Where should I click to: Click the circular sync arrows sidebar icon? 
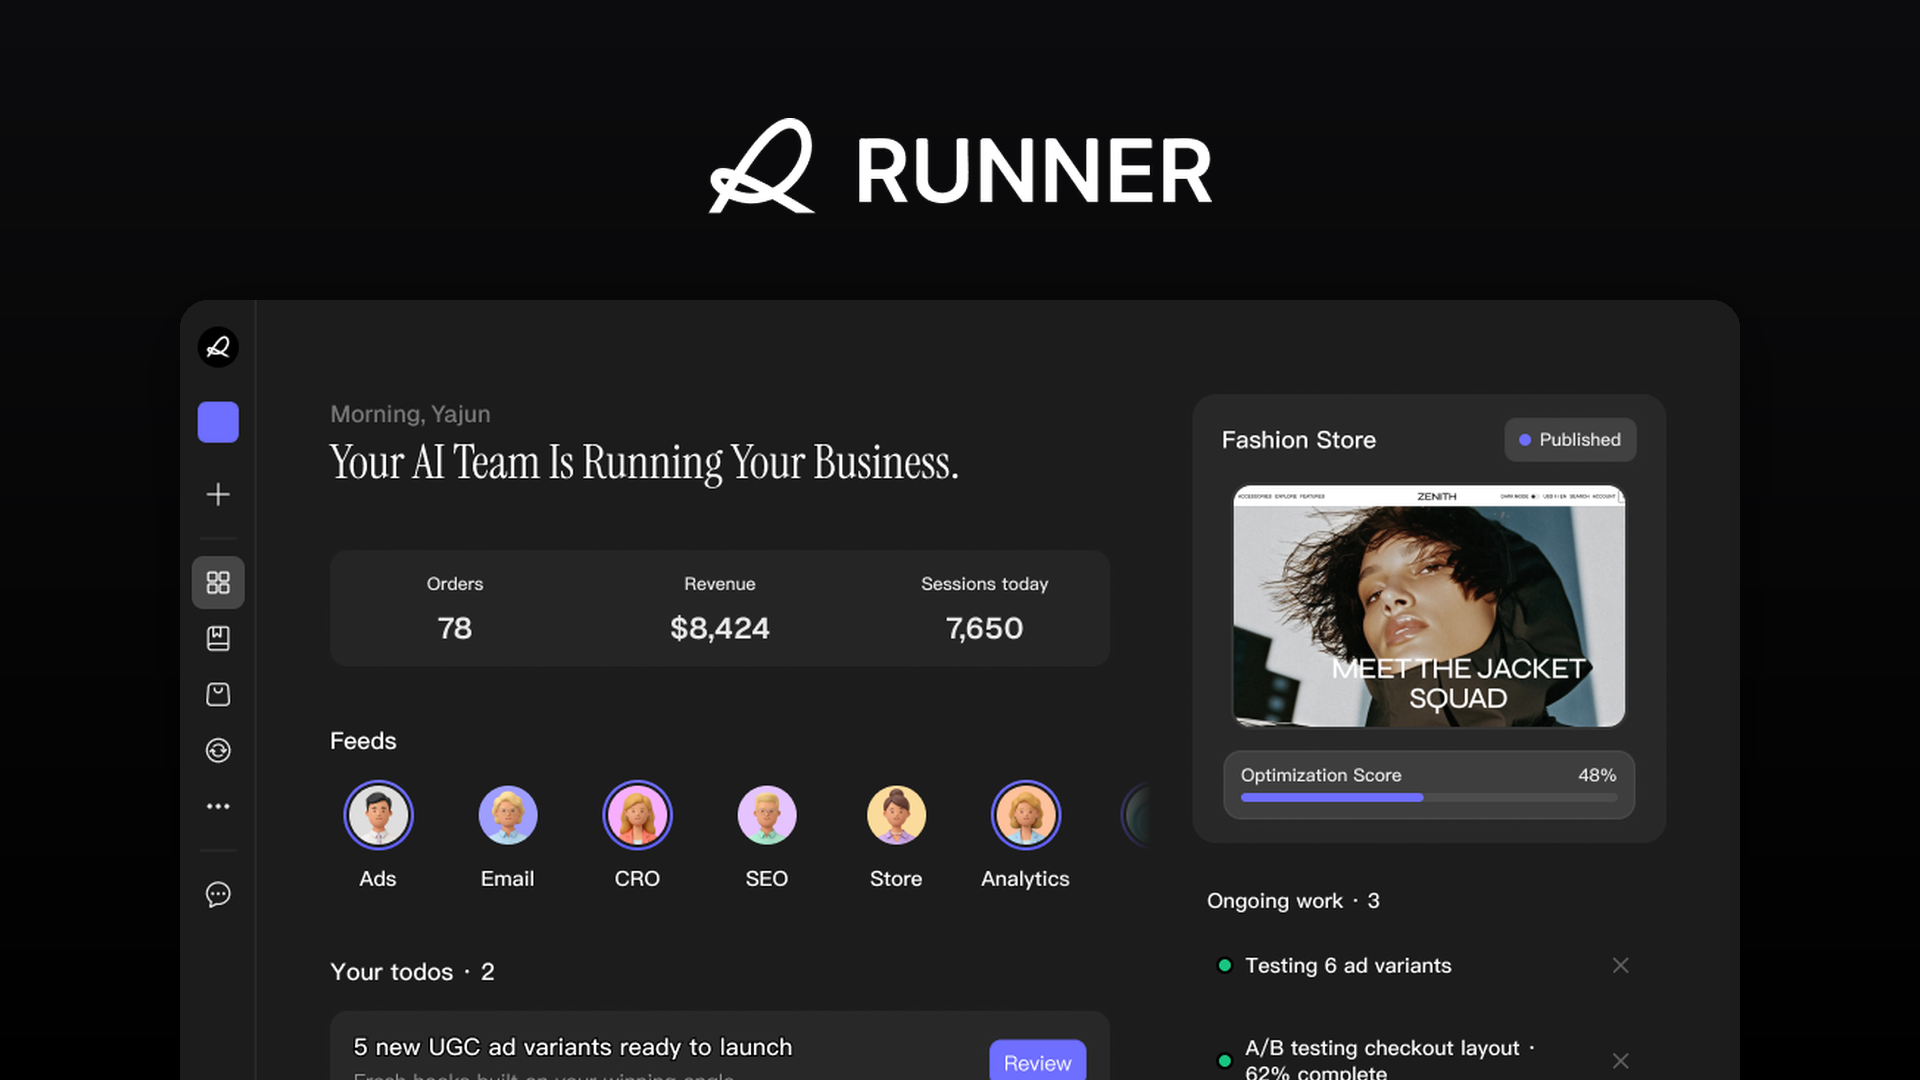(218, 750)
